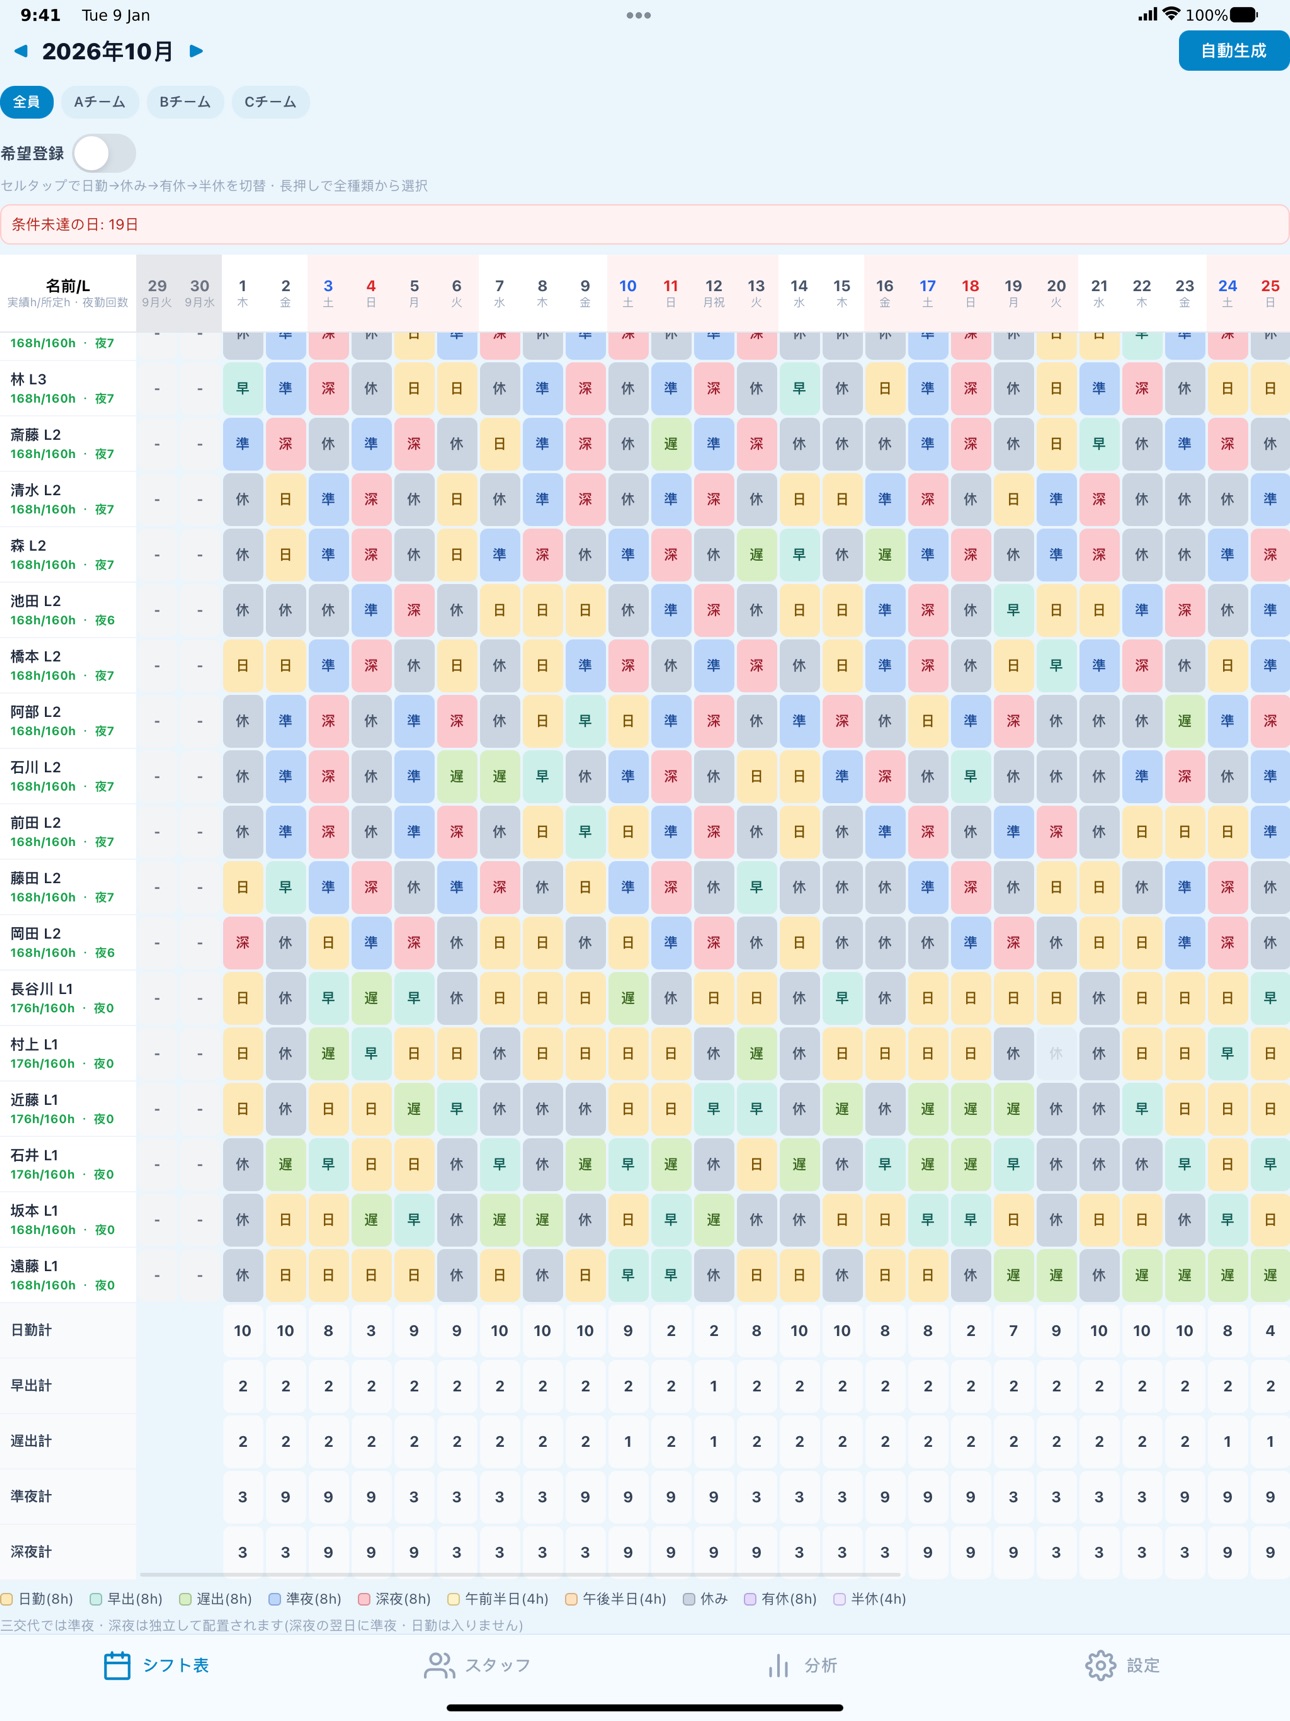
Task: Click the 自動生成 button
Action: (x=1233, y=51)
